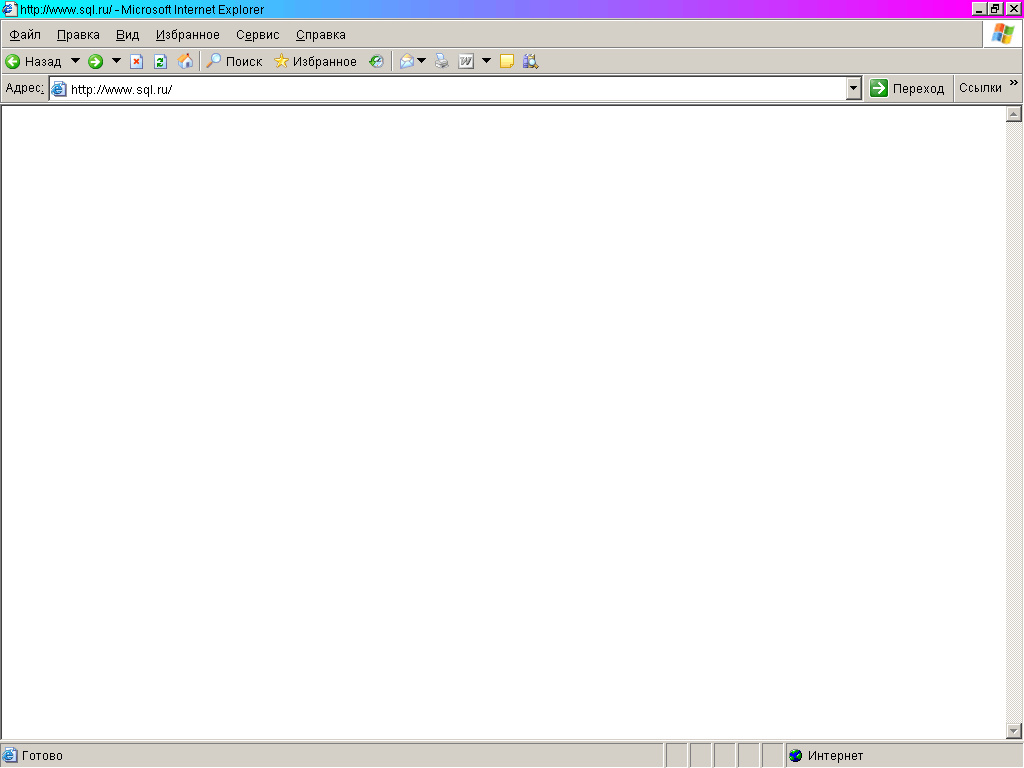Open the yellow Discuss note icon
The width and height of the screenshot is (1024, 768).
tap(507, 61)
